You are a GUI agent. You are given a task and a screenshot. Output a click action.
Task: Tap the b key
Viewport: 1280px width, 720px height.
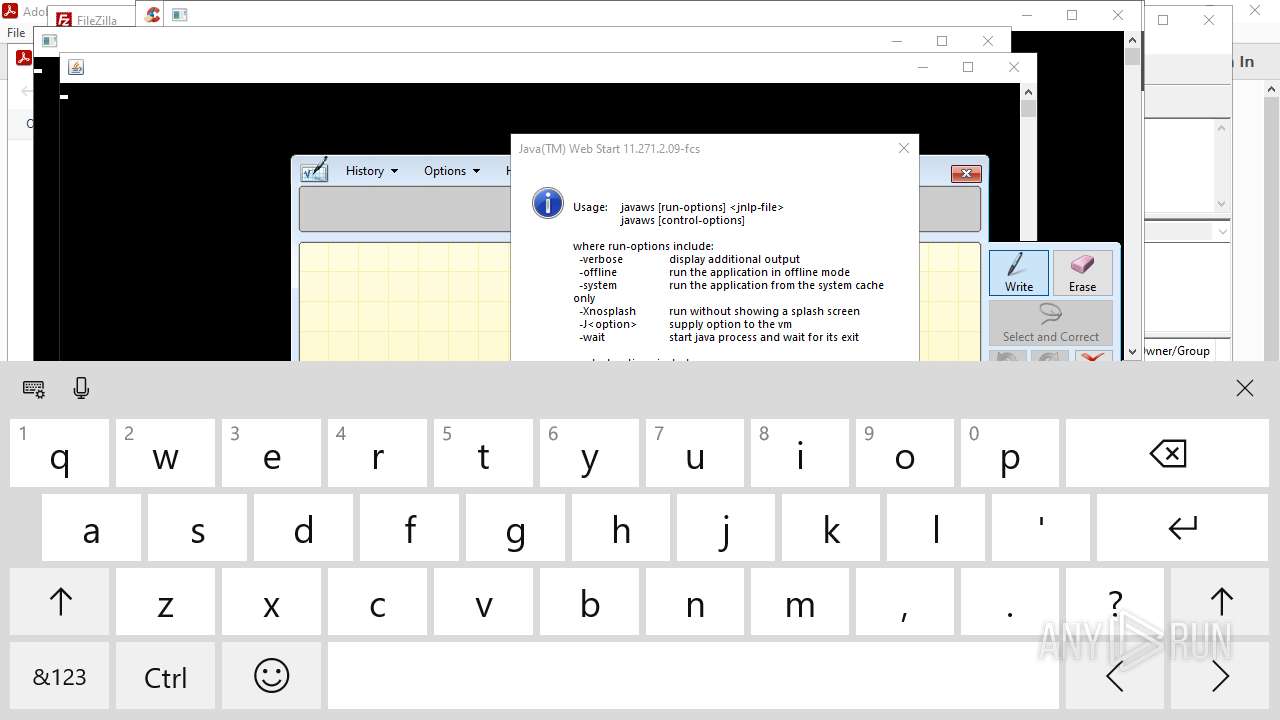589,602
